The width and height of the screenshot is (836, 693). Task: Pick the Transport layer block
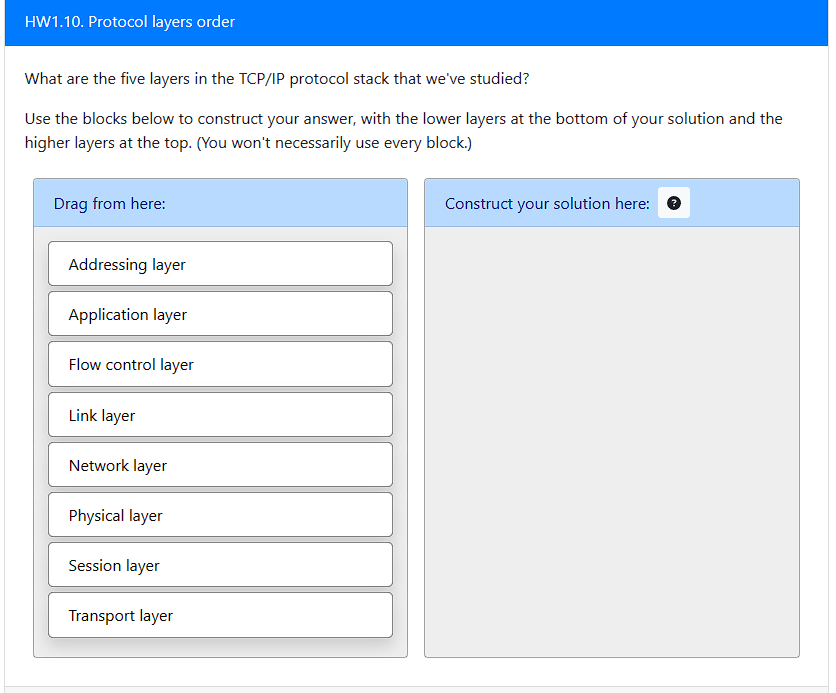[220, 615]
